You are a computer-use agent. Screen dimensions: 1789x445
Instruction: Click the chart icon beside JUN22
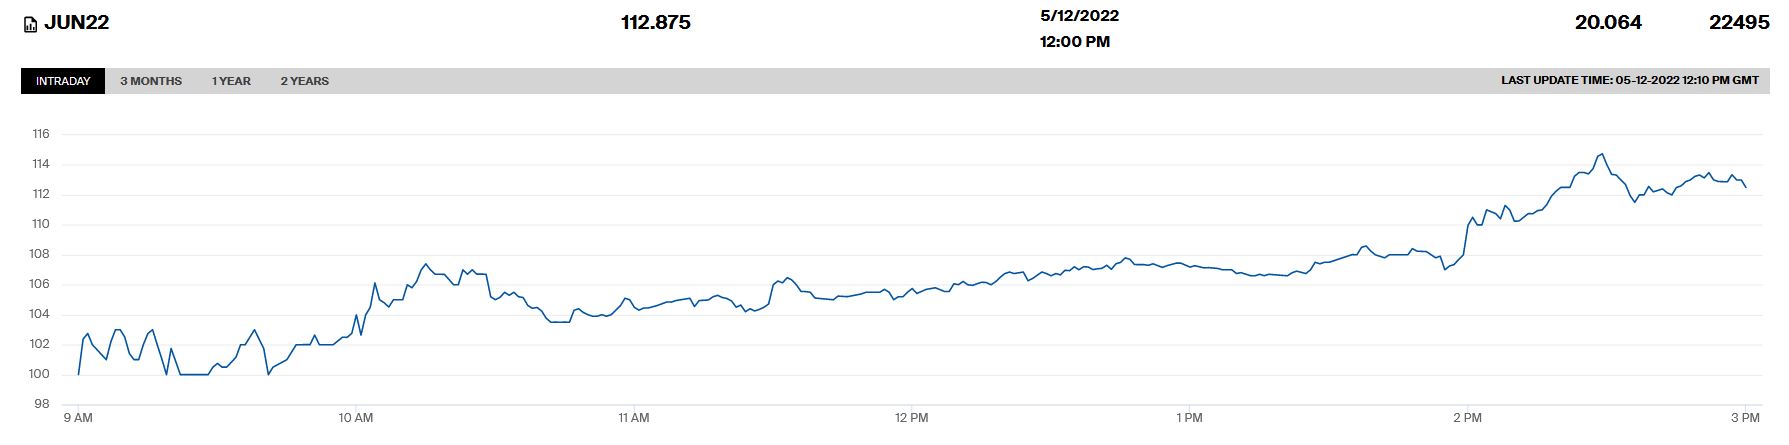coord(30,24)
